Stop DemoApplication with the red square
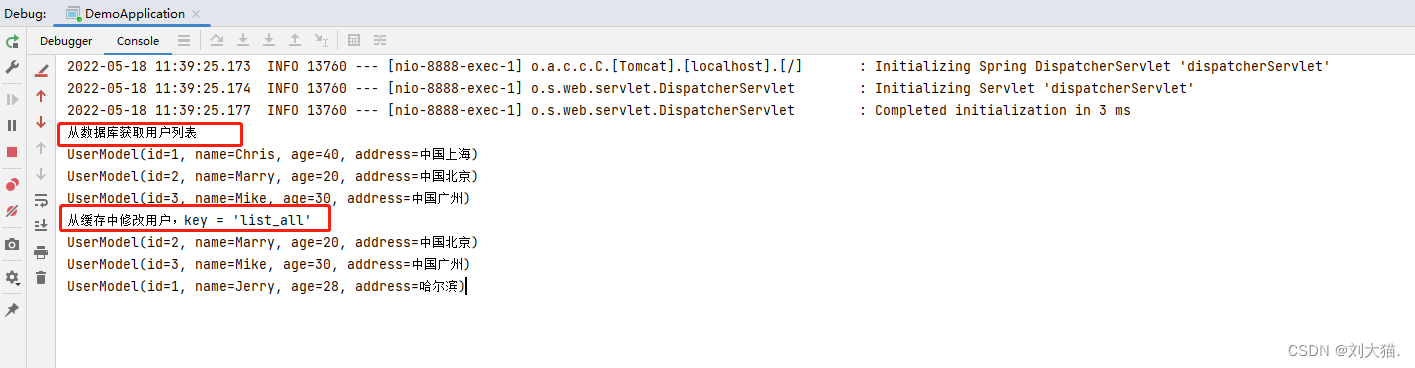Image resolution: width=1415 pixels, height=368 pixels. pyautogui.click(x=12, y=152)
